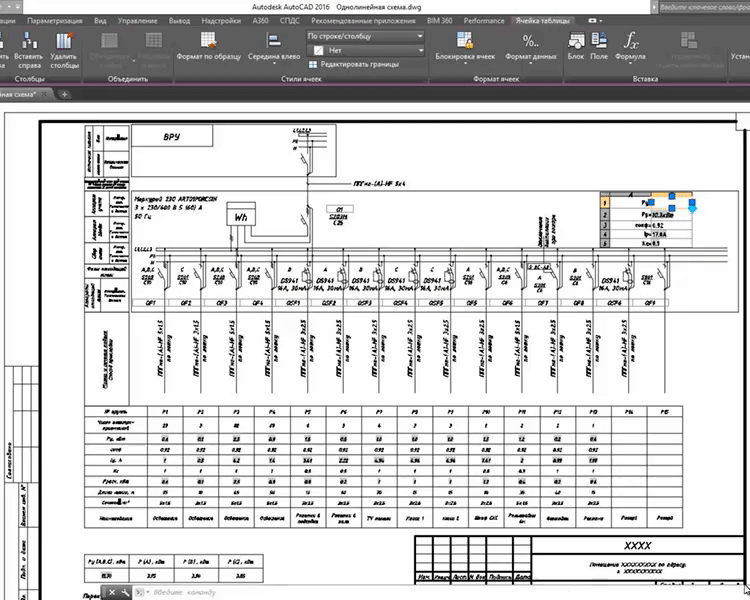Click the keyword search field at top
750x600 pixels.
[x=704, y=7]
